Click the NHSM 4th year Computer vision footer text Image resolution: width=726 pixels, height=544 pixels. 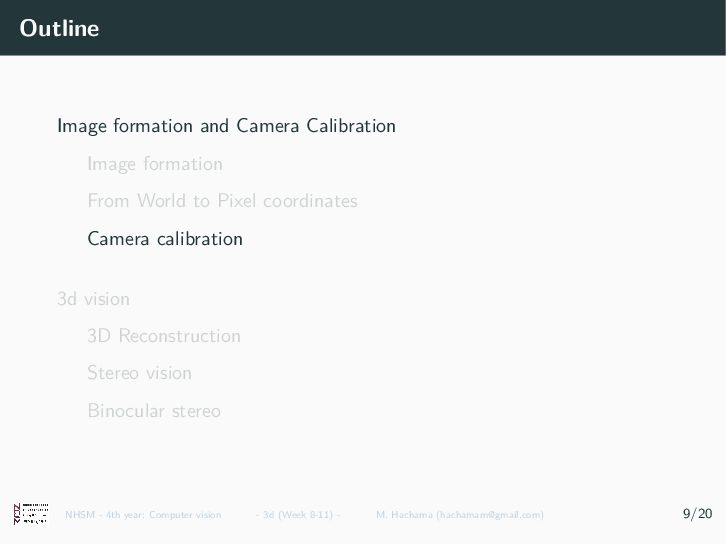click(x=143, y=515)
